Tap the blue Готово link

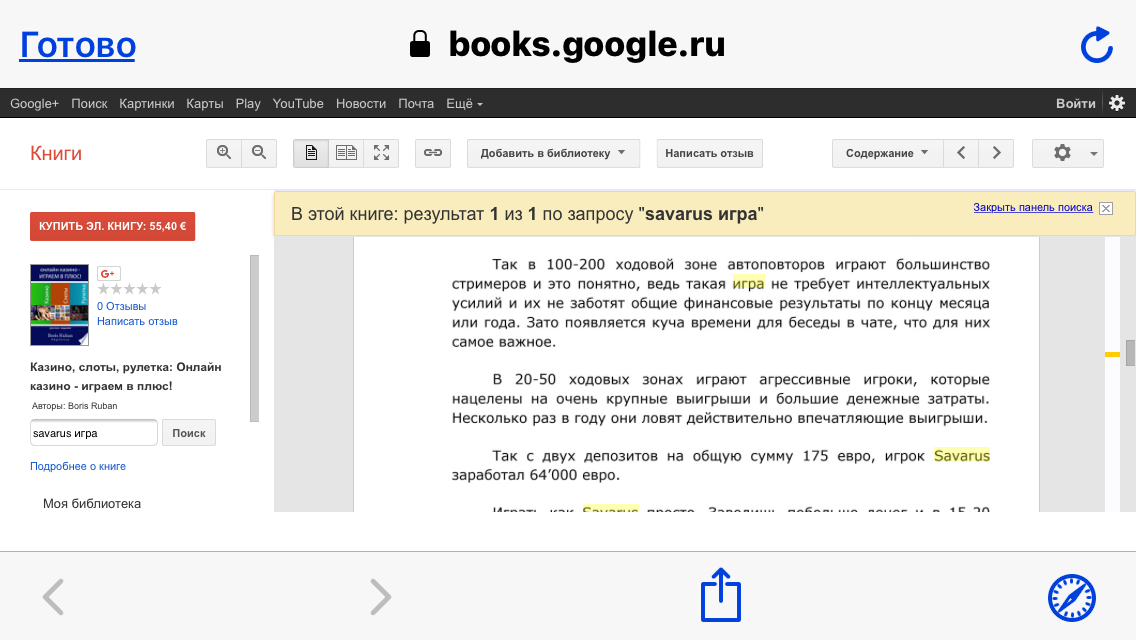pyautogui.click(x=78, y=45)
